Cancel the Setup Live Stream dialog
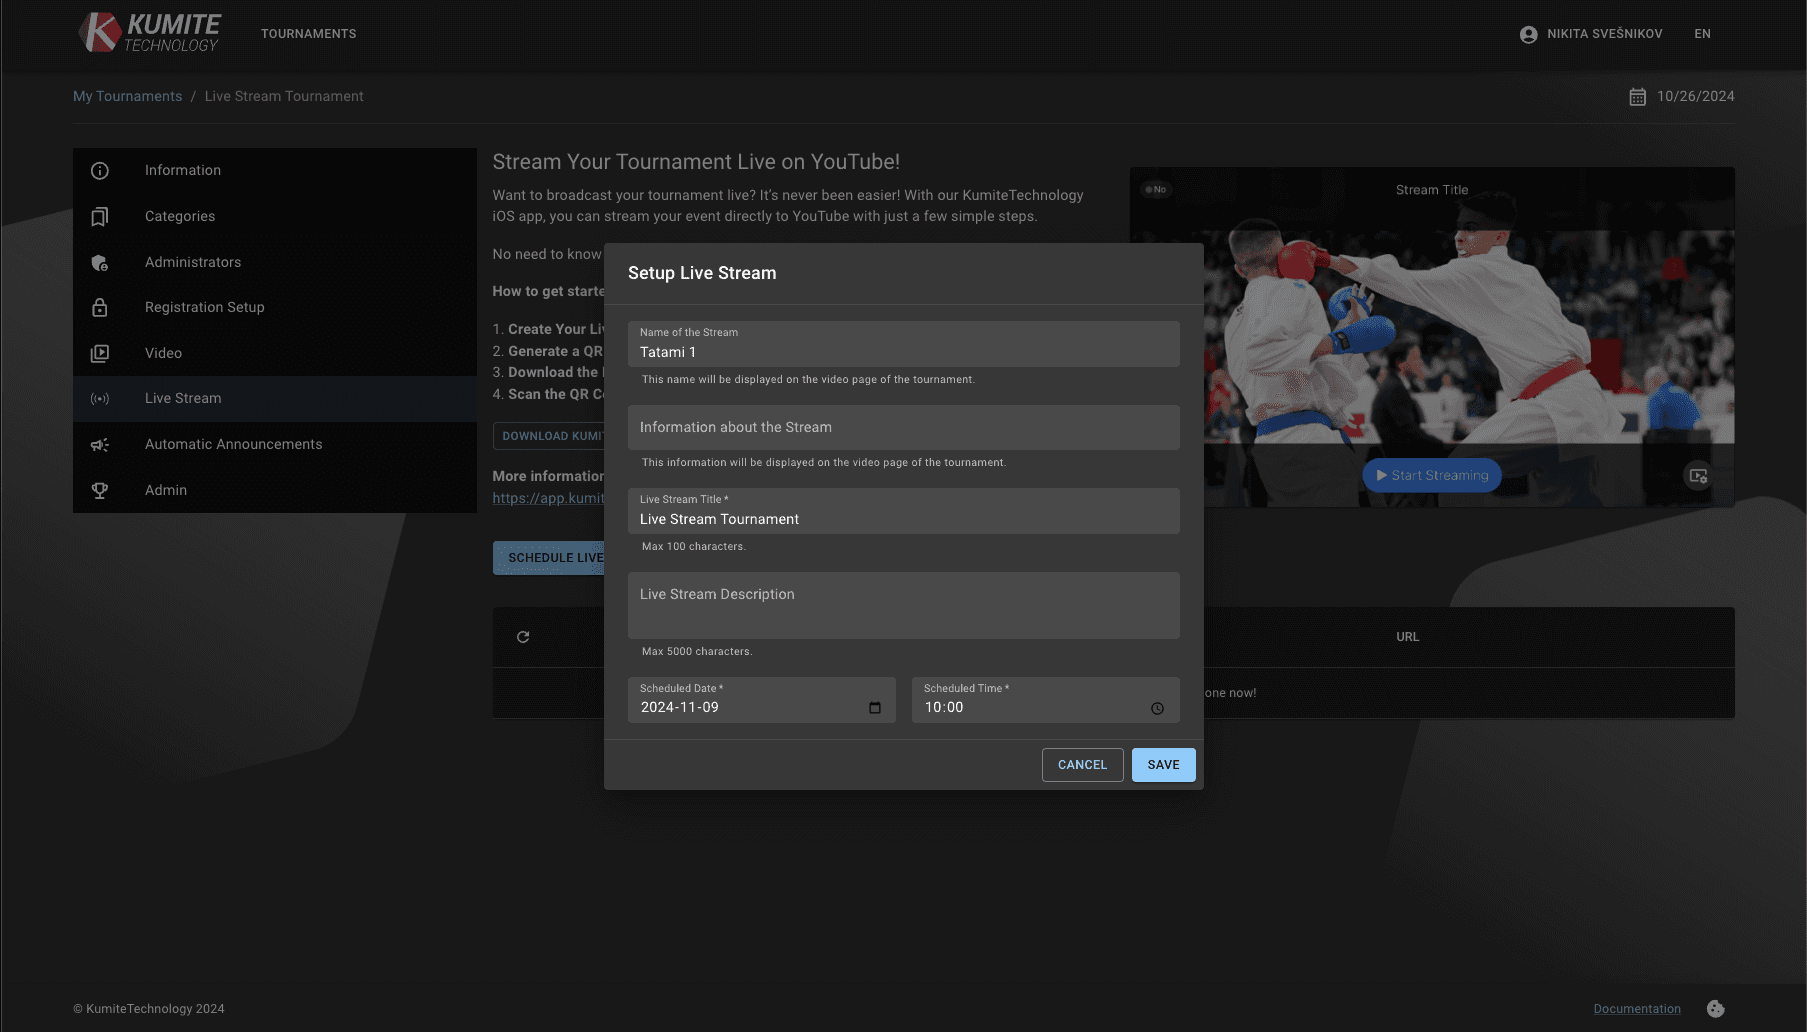 point(1082,765)
